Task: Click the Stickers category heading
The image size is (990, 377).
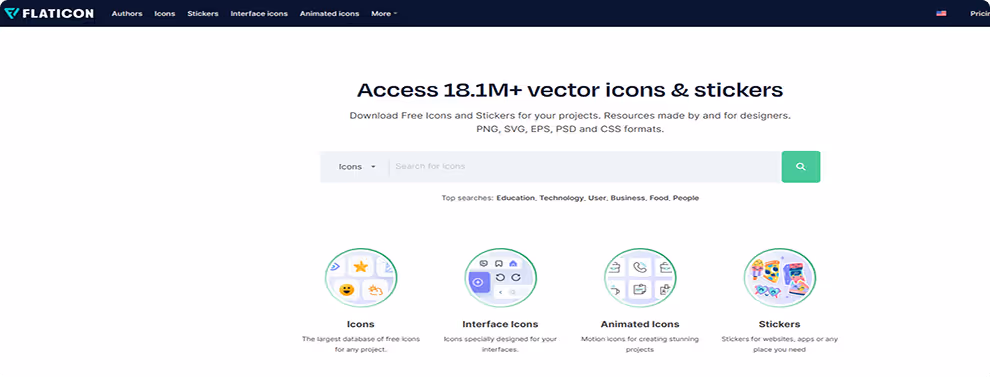Action: click(x=780, y=324)
